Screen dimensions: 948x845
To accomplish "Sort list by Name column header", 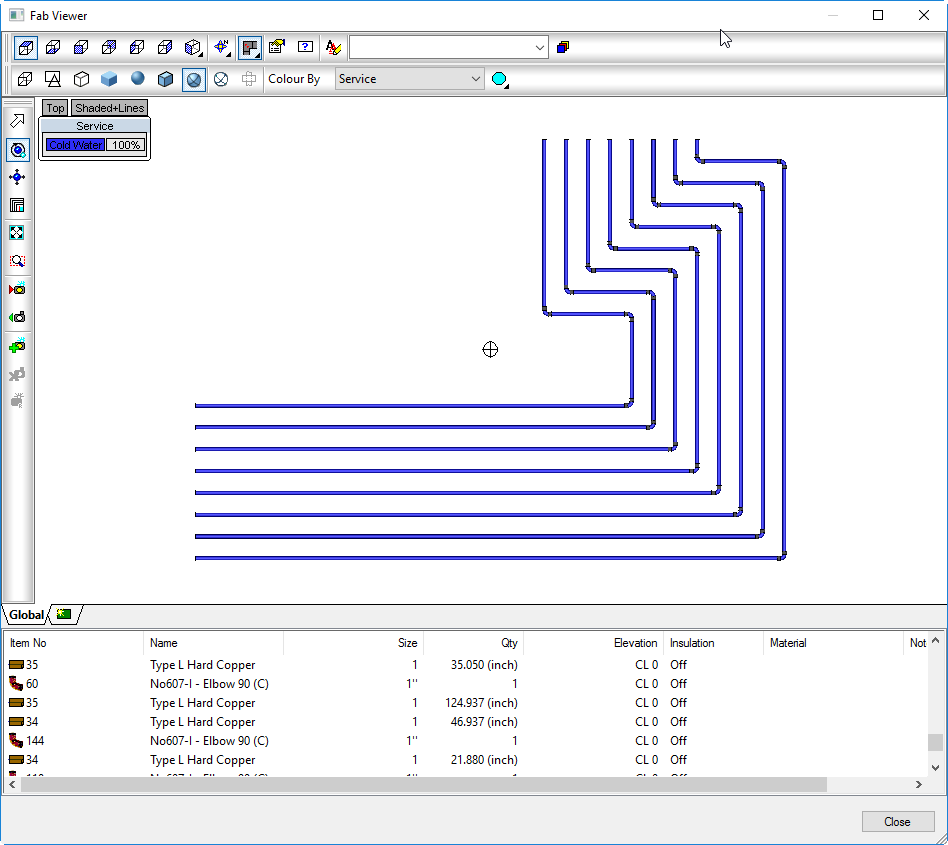I will 164,643.
